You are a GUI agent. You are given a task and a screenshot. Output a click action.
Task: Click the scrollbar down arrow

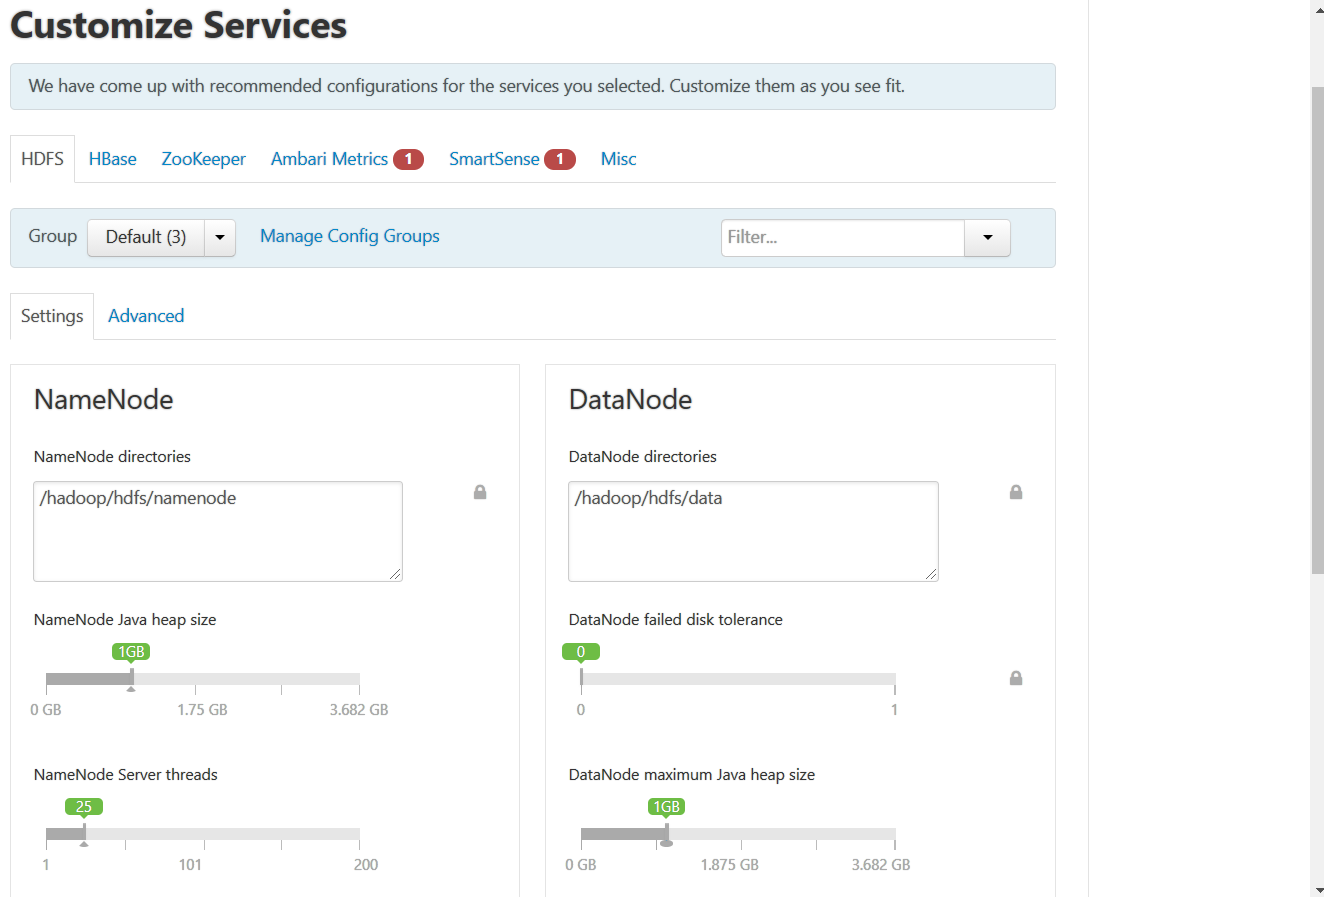(1317, 889)
